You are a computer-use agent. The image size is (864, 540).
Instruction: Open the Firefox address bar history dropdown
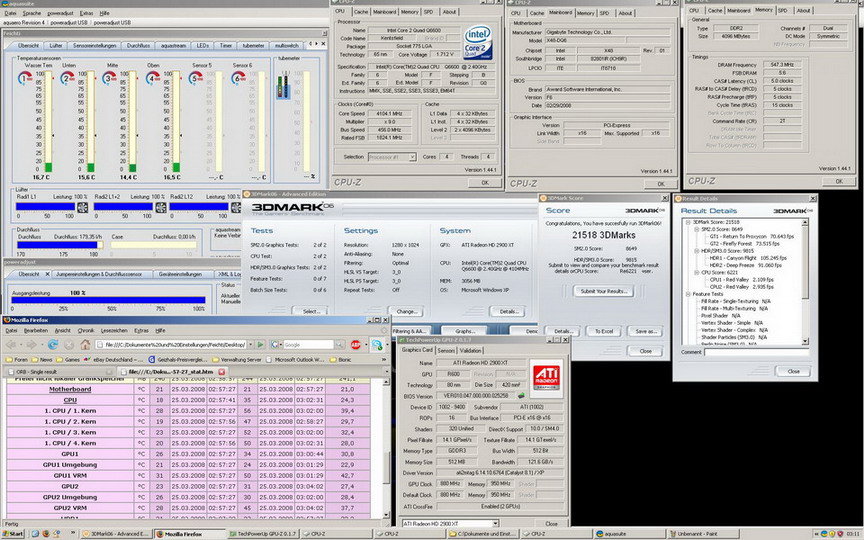250,344
